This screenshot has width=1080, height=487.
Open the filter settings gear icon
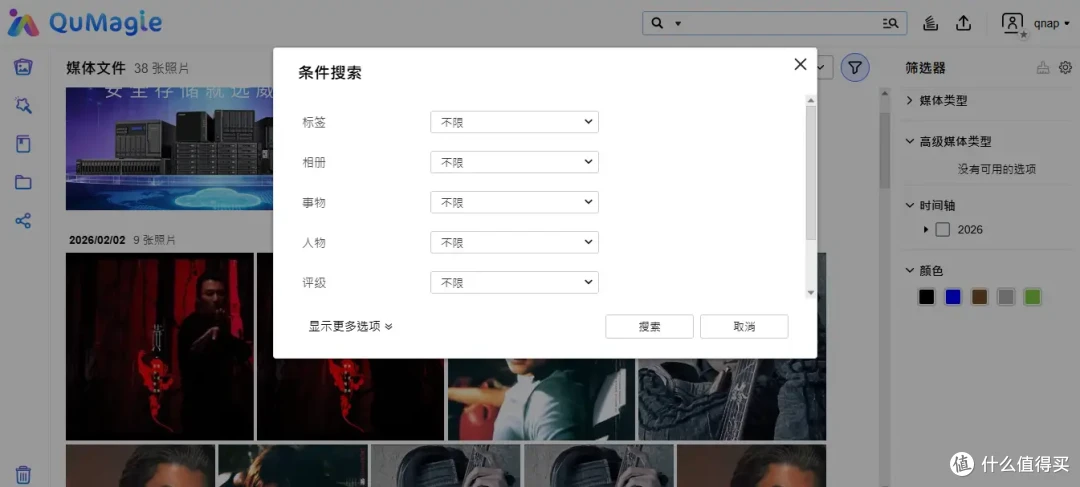(1066, 68)
